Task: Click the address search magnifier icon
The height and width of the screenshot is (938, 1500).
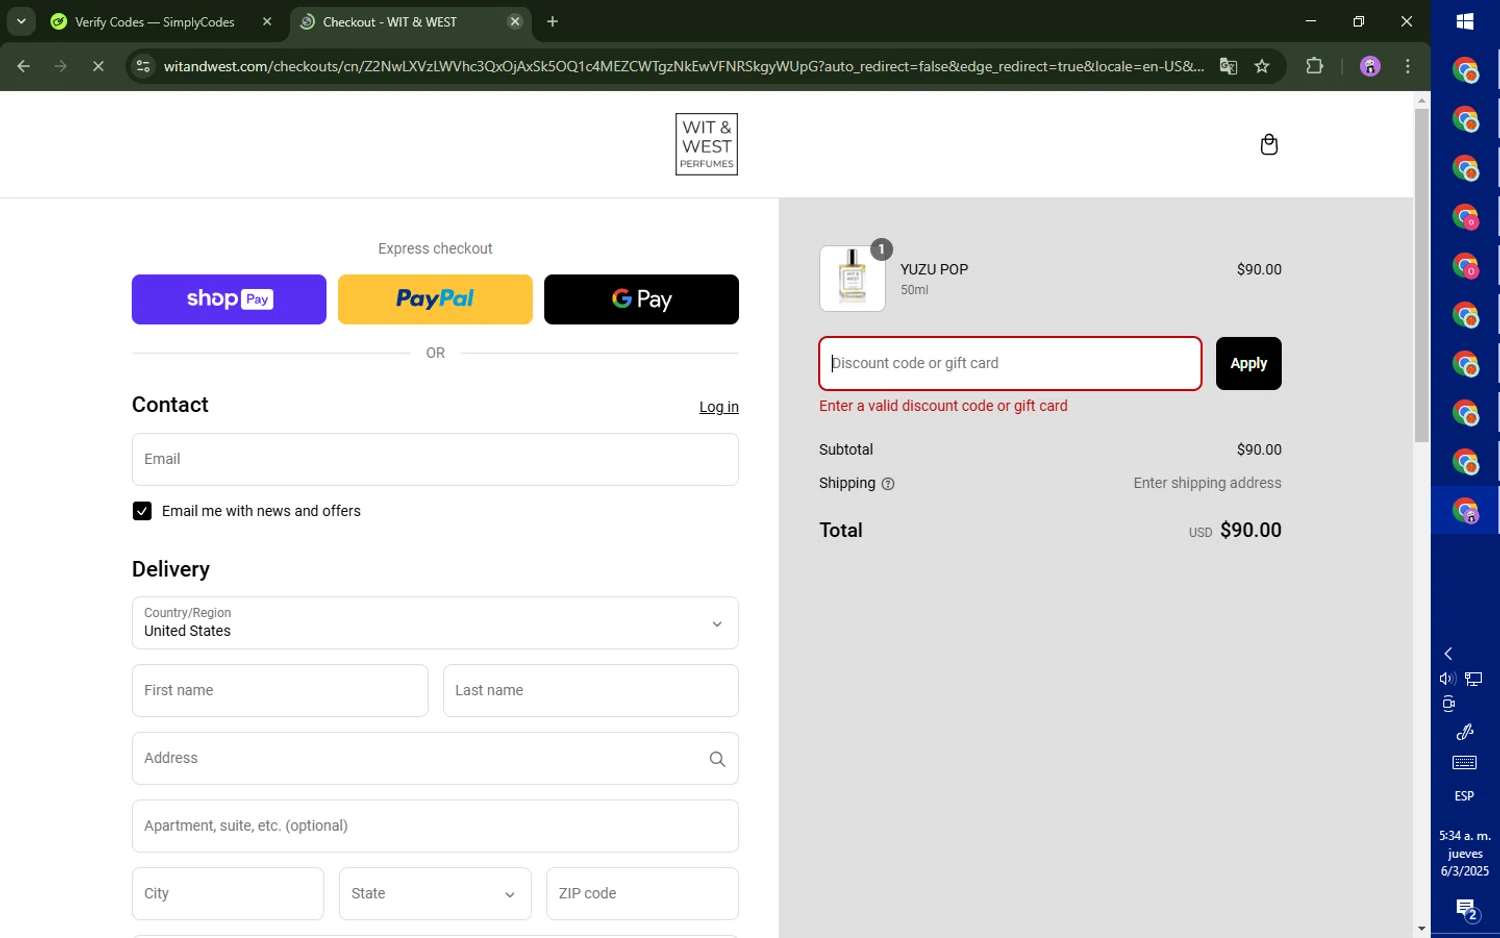Action: click(x=717, y=759)
